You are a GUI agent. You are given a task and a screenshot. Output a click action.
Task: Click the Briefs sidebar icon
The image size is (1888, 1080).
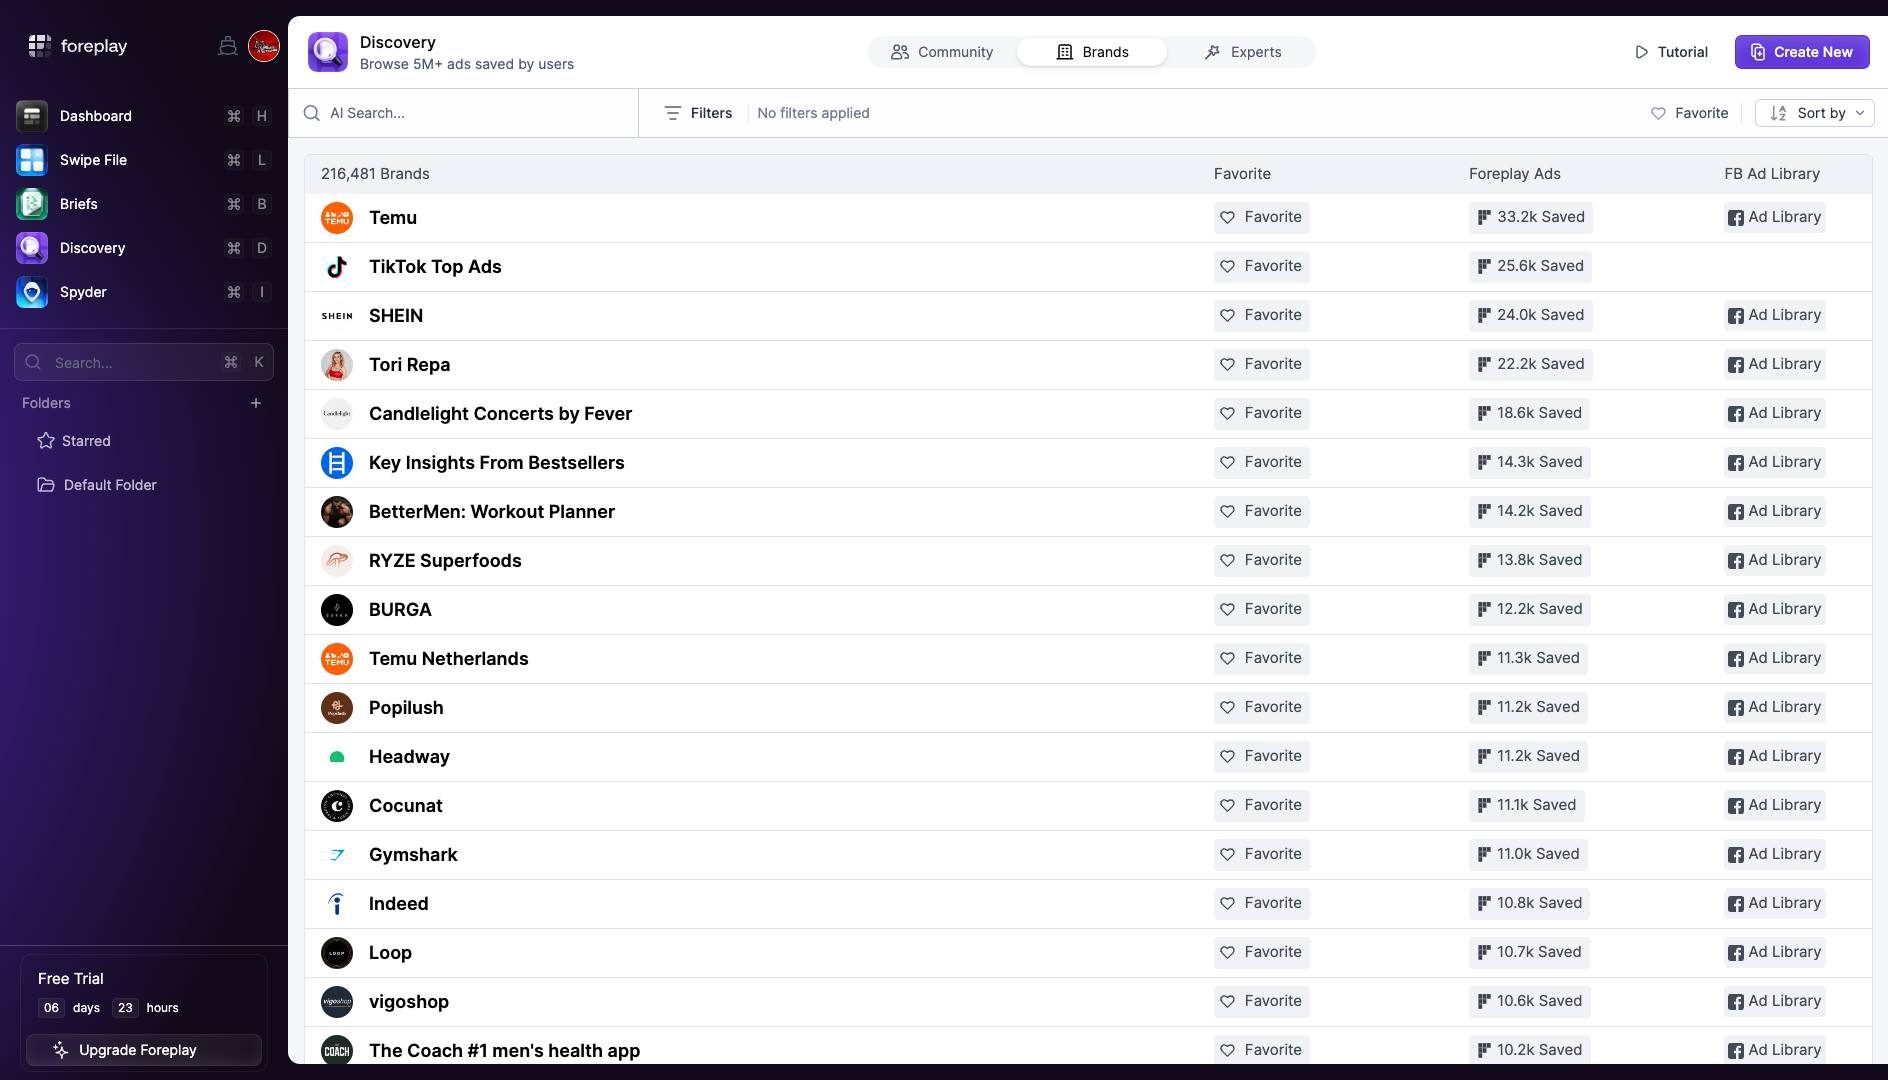point(32,204)
